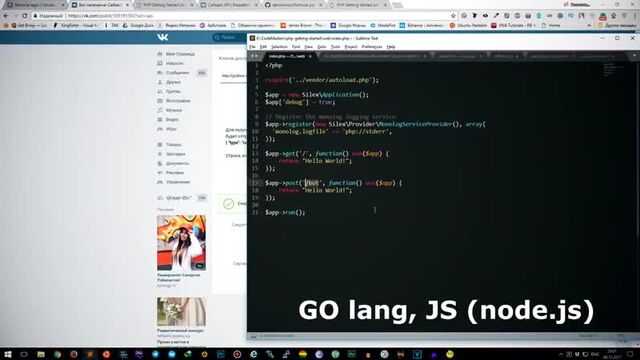Bookmark this page with the star icon
Screen dimensions: 640x360
(453, 16)
